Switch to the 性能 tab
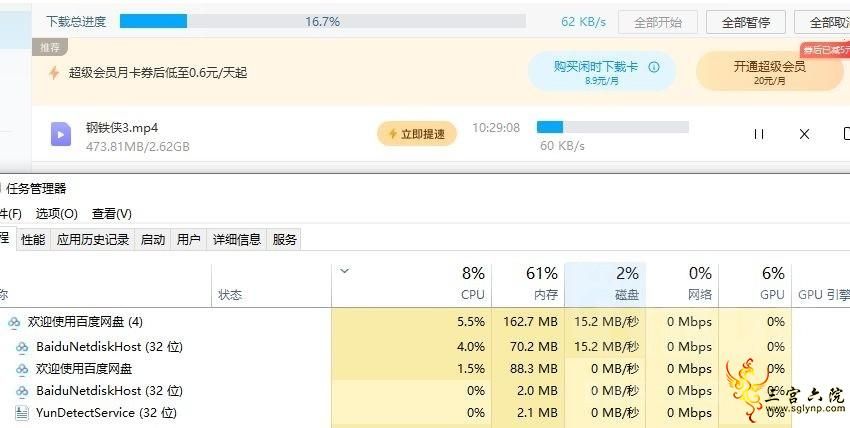 33,239
